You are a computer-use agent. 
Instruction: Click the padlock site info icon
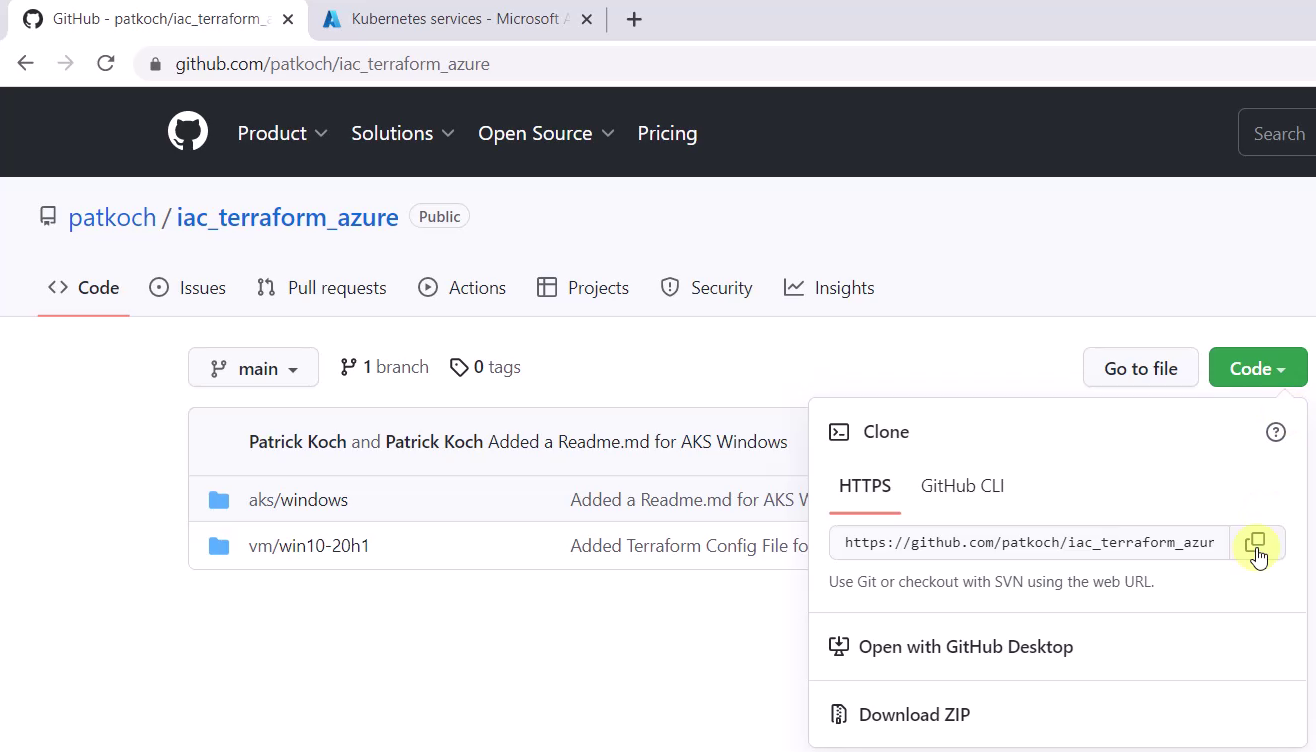pos(155,64)
